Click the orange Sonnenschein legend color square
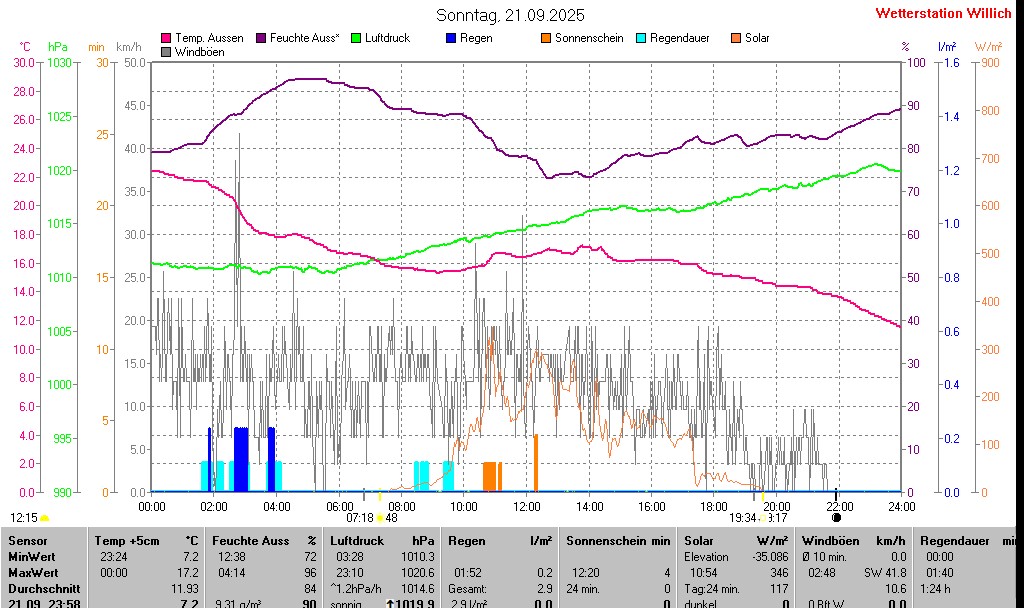The image size is (1024, 608). (x=546, y=38)
